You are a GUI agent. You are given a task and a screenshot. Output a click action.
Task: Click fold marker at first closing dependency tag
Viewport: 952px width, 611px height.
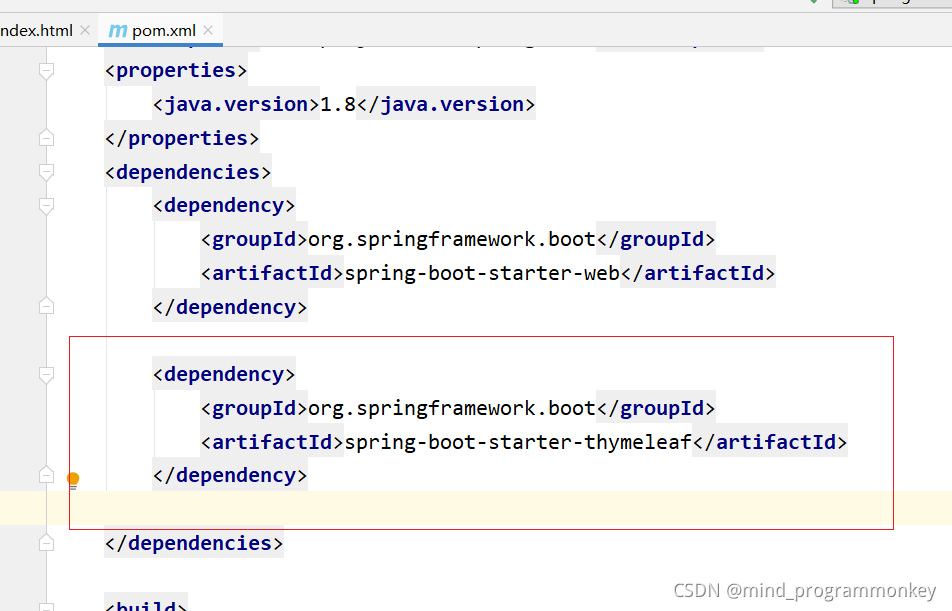[46, 306]
